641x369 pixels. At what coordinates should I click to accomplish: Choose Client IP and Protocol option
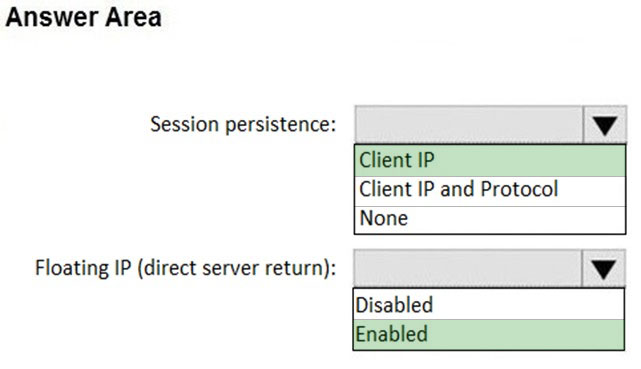490,191
